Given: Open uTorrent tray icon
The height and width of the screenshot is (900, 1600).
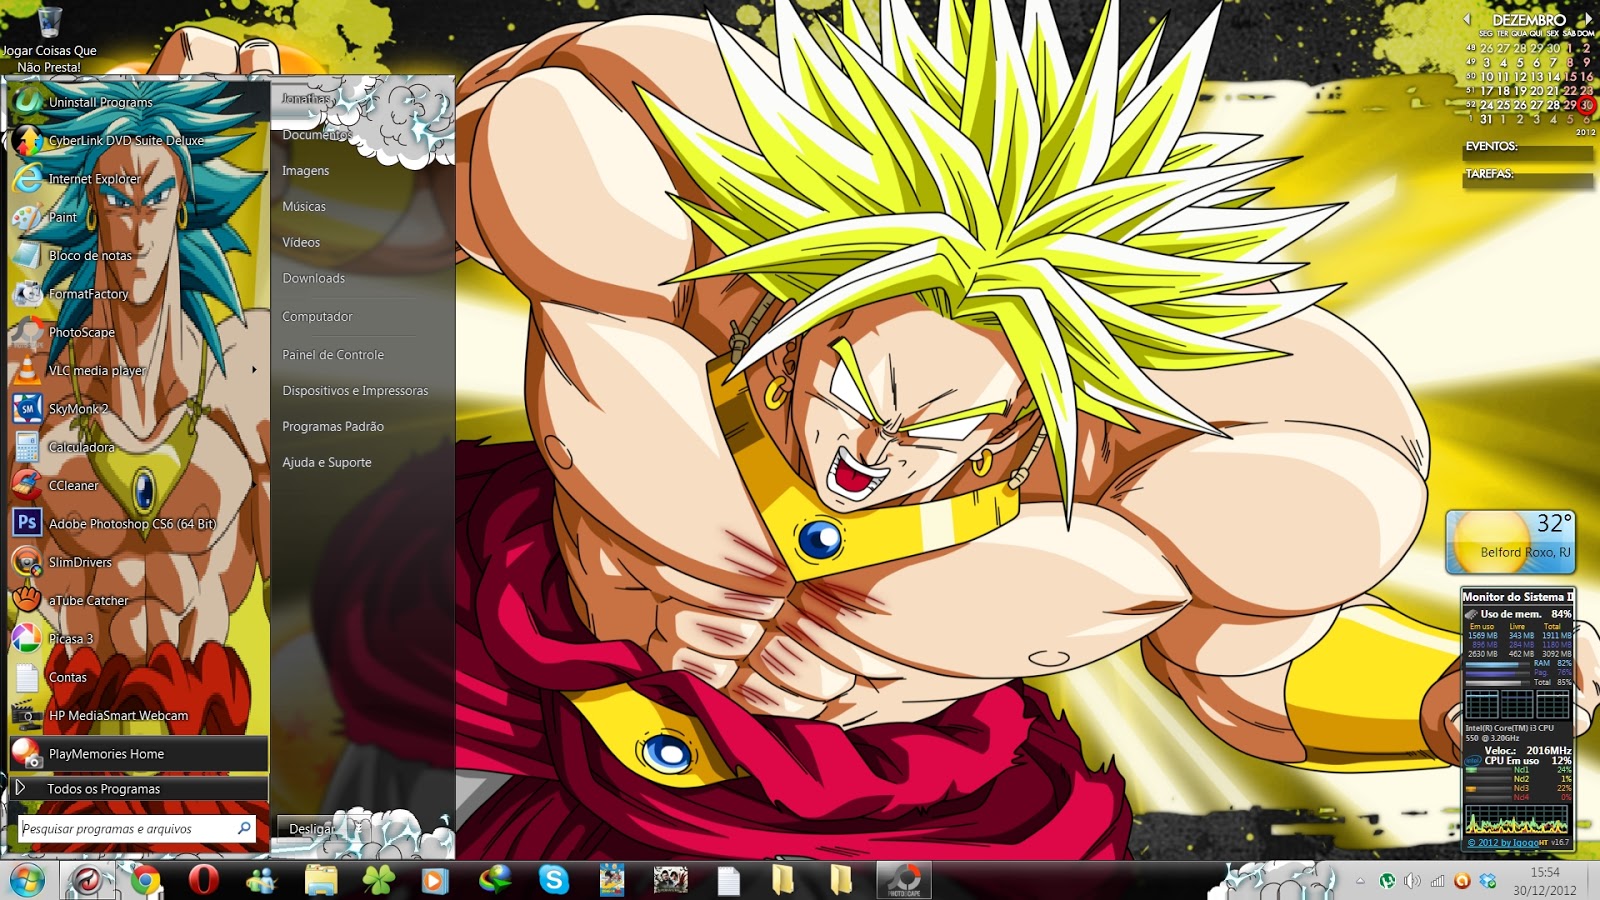Looking at the screenshot, I should pyautogui.click(x=1386, y=881).
